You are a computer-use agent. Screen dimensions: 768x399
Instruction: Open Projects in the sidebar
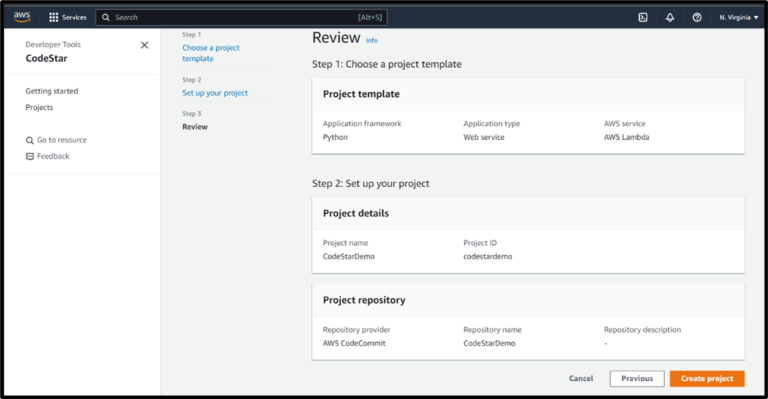(39, 107)
